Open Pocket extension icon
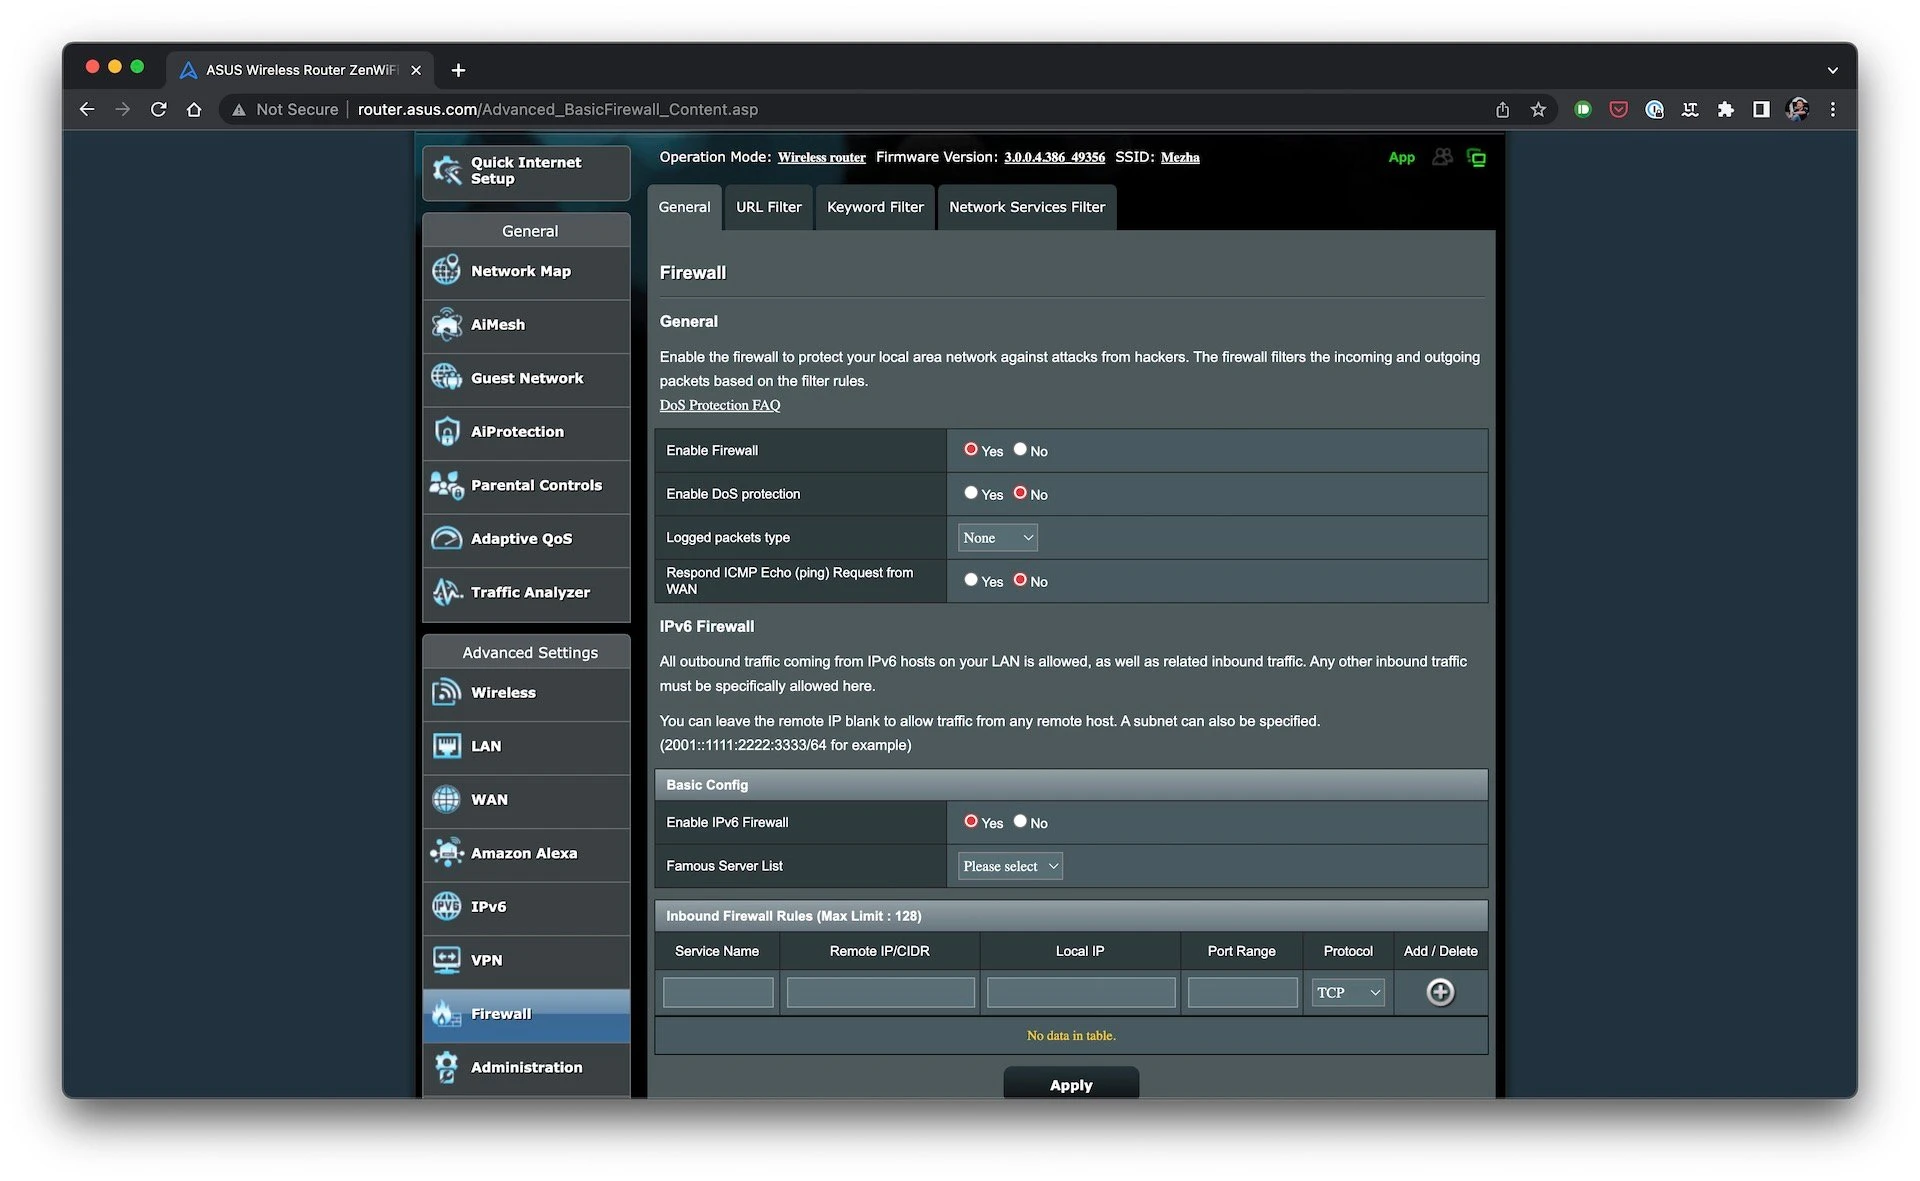 click(x=1618, y=109)
